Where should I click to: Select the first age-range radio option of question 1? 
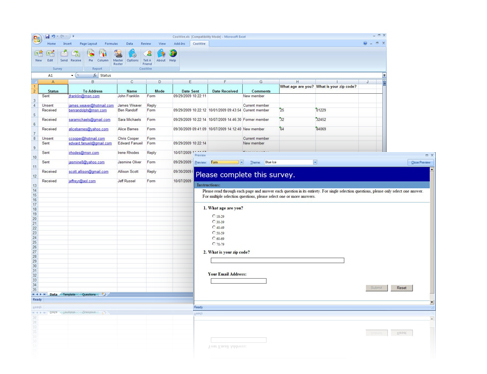pyautogui.click(x=214, y=216)
